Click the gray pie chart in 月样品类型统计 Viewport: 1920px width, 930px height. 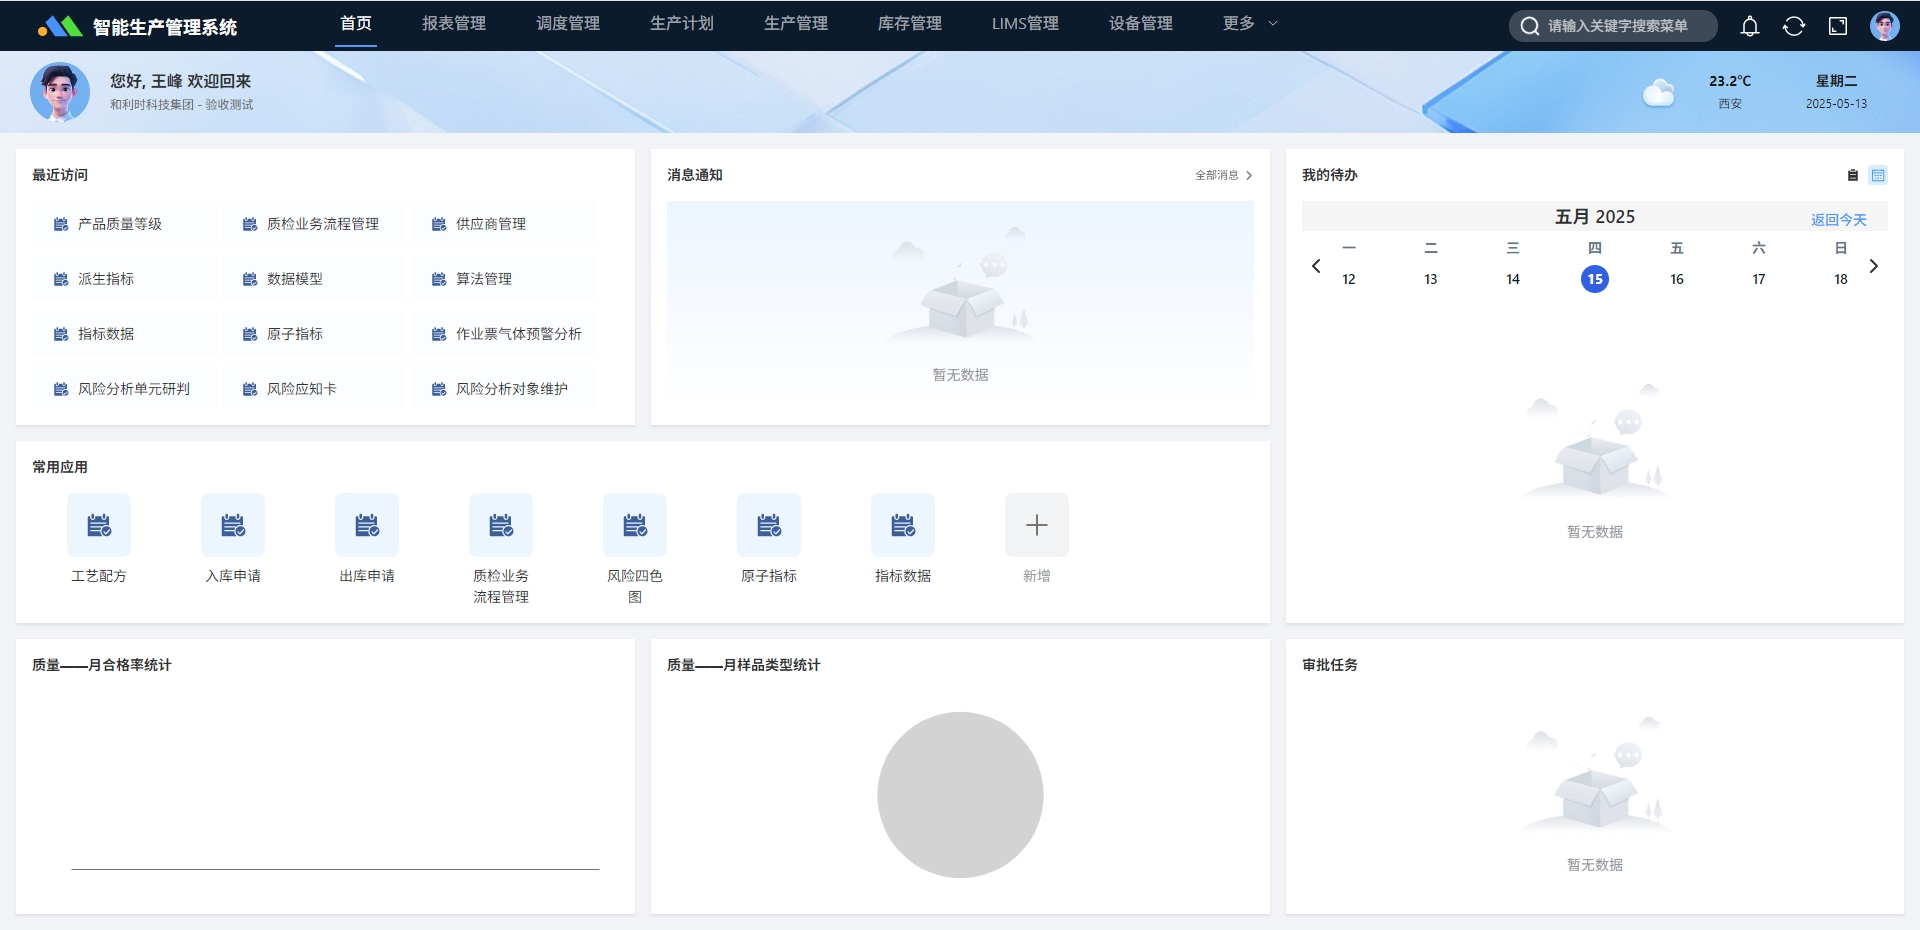(960, 795)
